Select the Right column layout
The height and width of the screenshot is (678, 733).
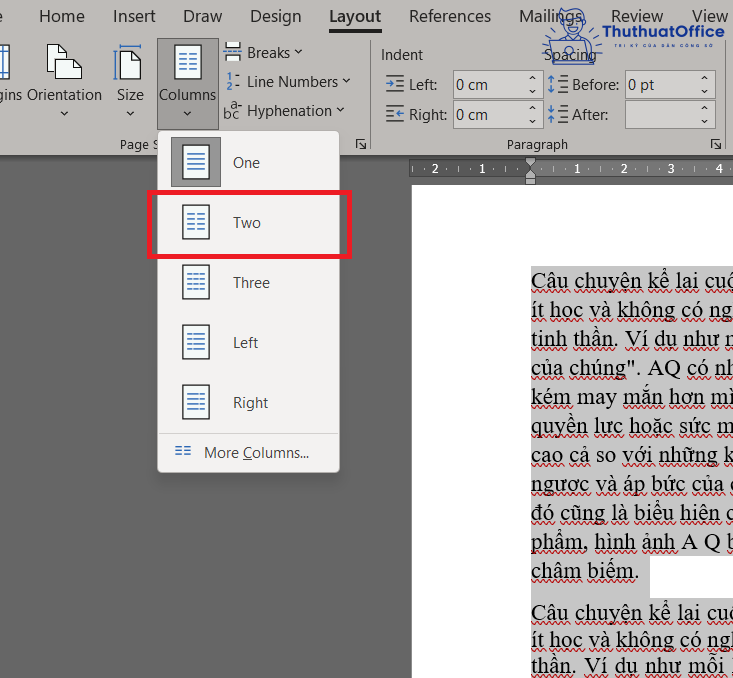coord(249,402)
